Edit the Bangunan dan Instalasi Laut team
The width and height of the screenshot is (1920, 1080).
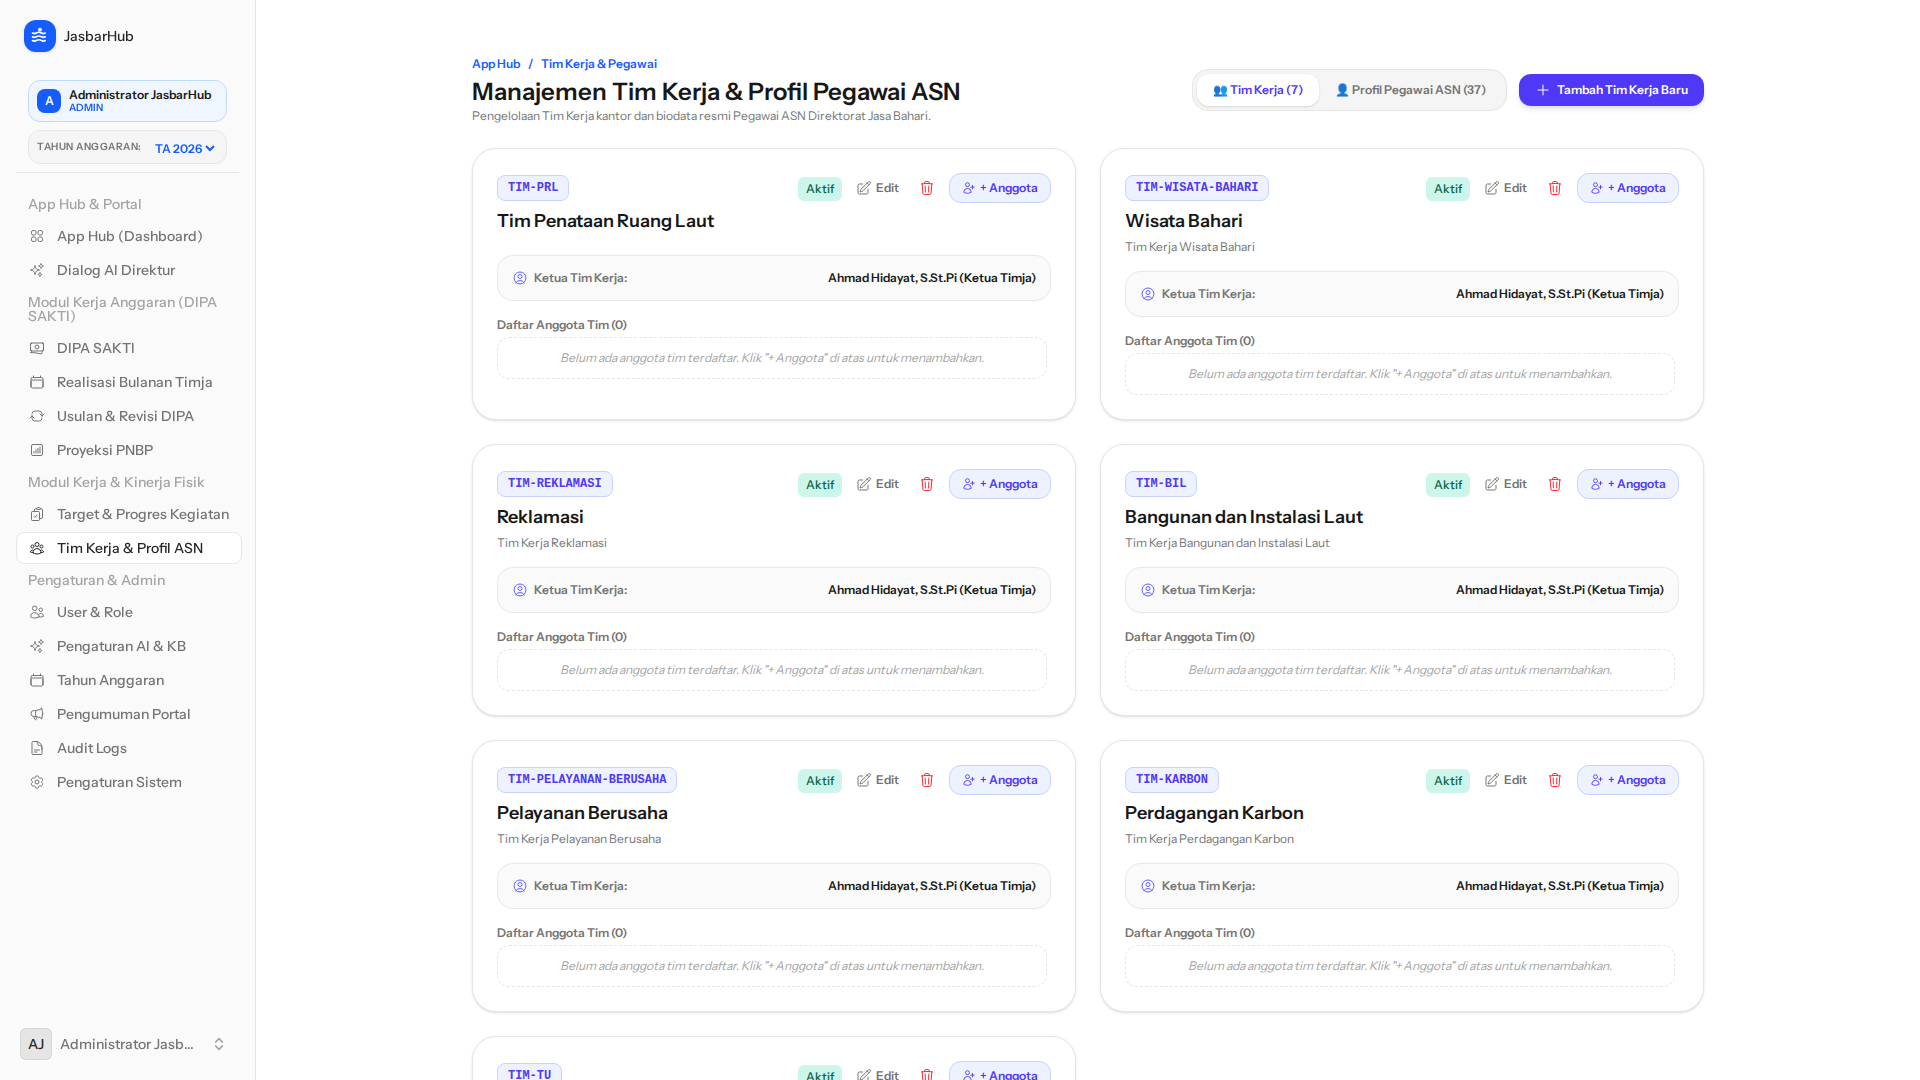click(x=1506, y=484)
